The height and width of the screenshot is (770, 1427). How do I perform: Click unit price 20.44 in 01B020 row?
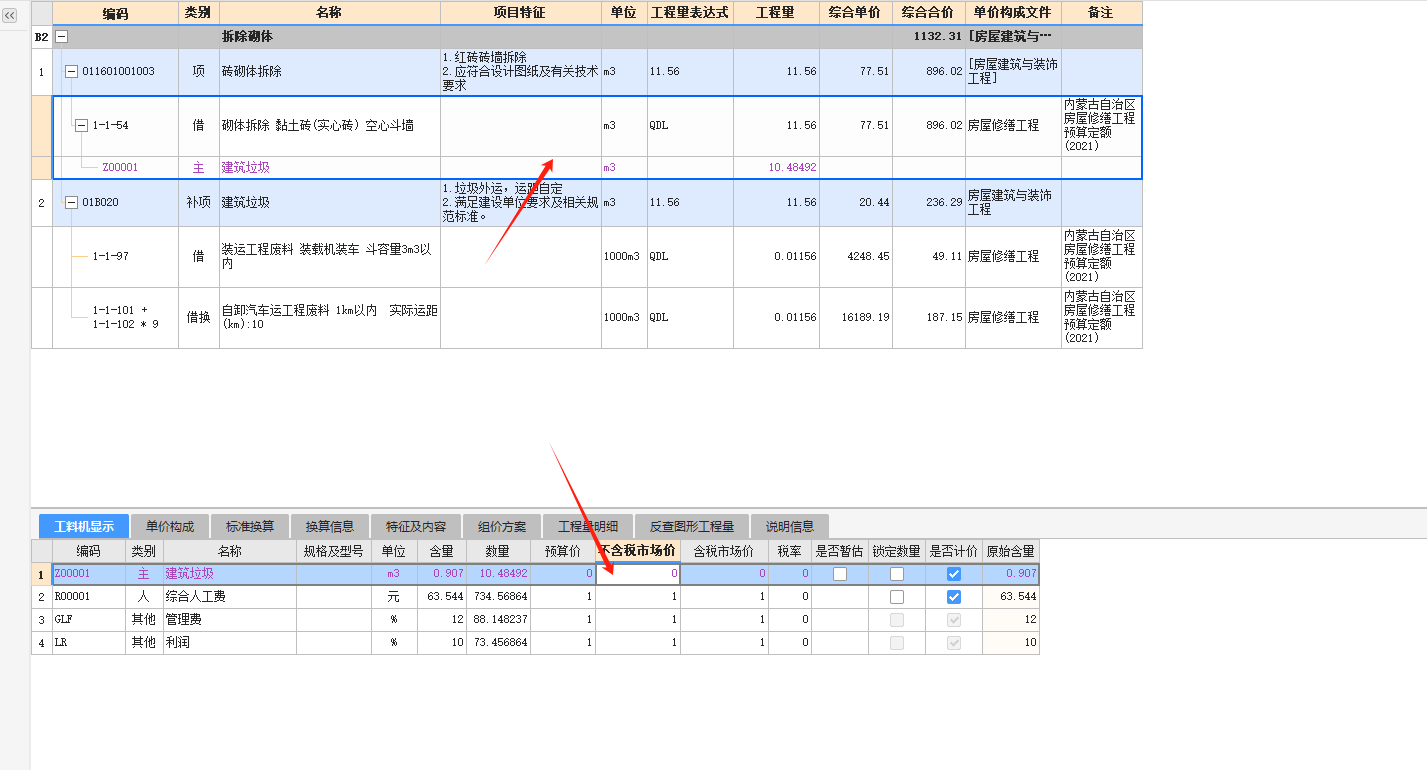pyautogui.click(x=875, y=203)
